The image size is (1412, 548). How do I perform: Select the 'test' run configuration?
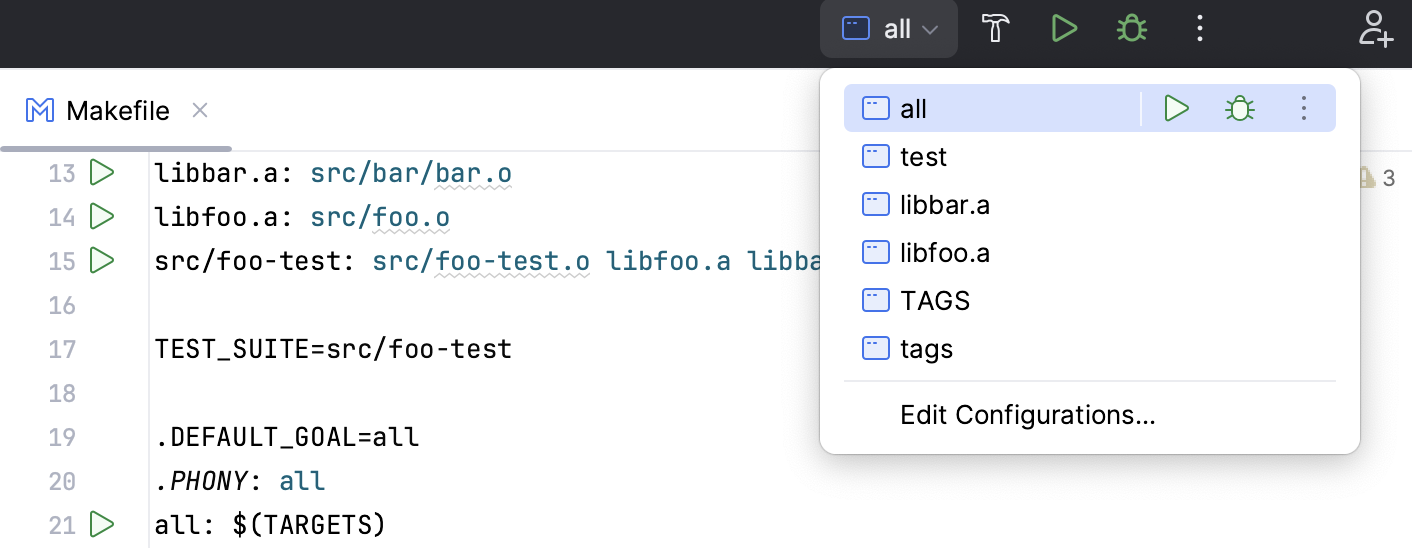(x=923, y=157)
